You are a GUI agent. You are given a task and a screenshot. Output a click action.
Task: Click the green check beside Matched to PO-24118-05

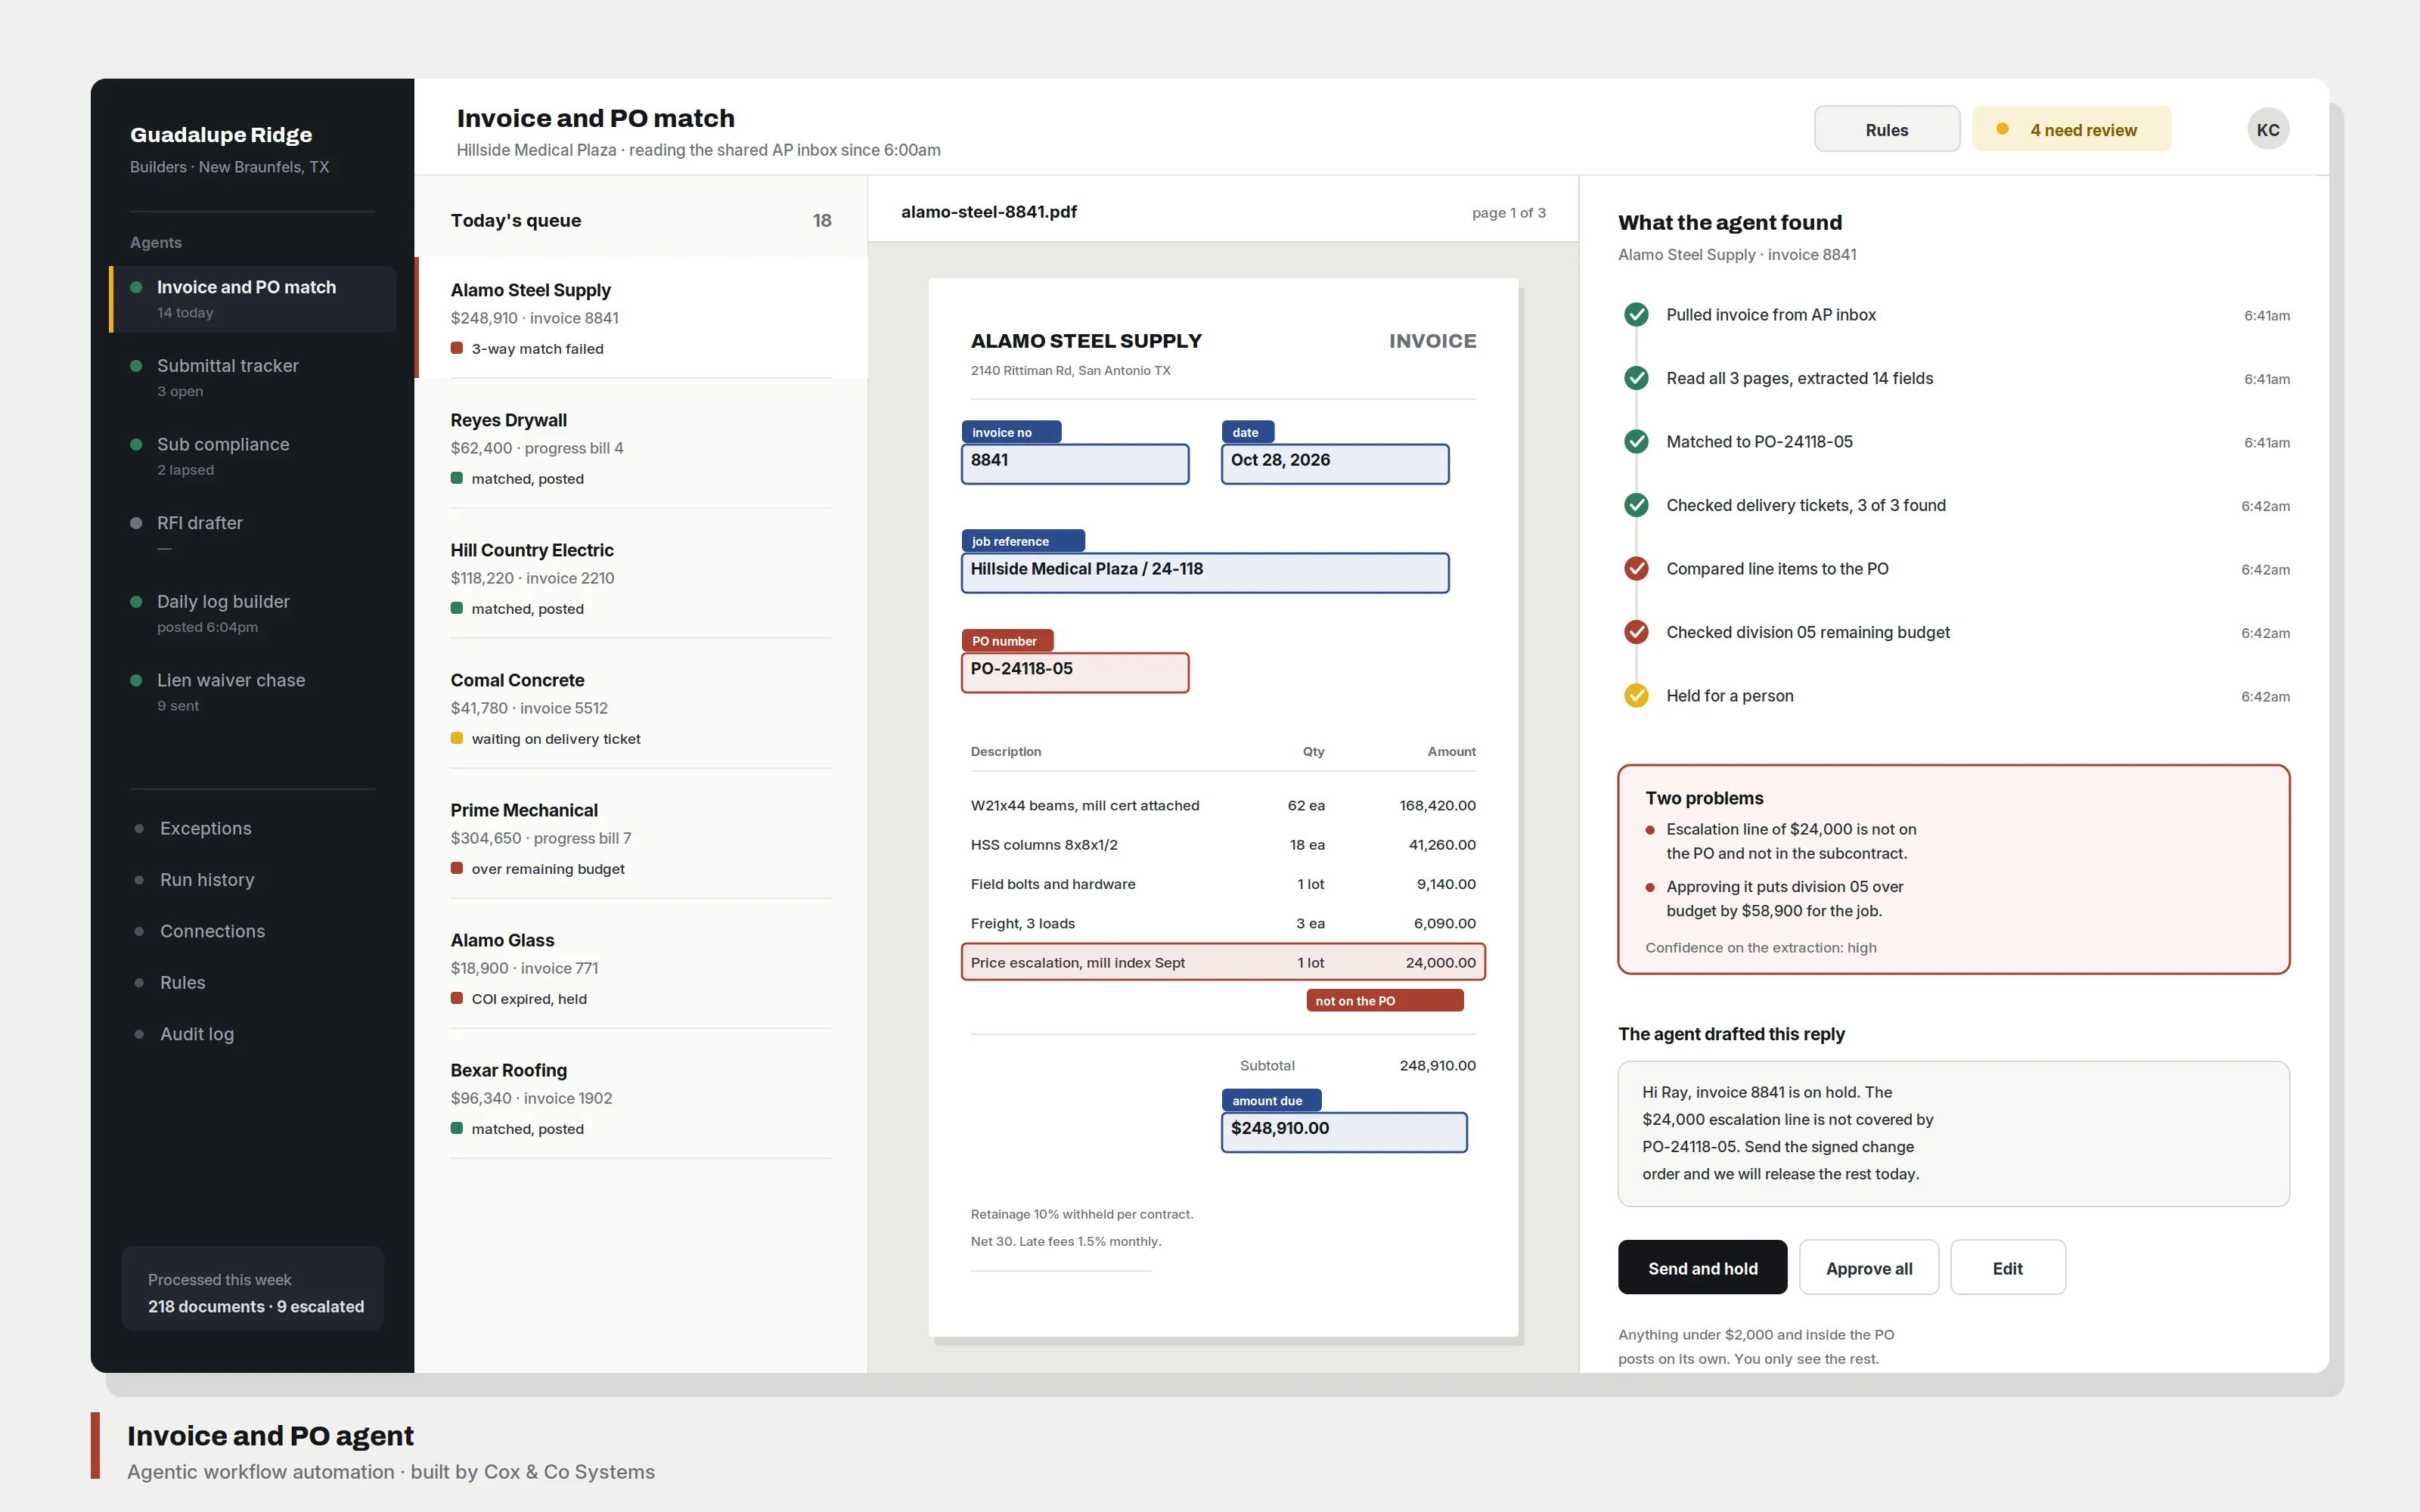(1636, 442)
